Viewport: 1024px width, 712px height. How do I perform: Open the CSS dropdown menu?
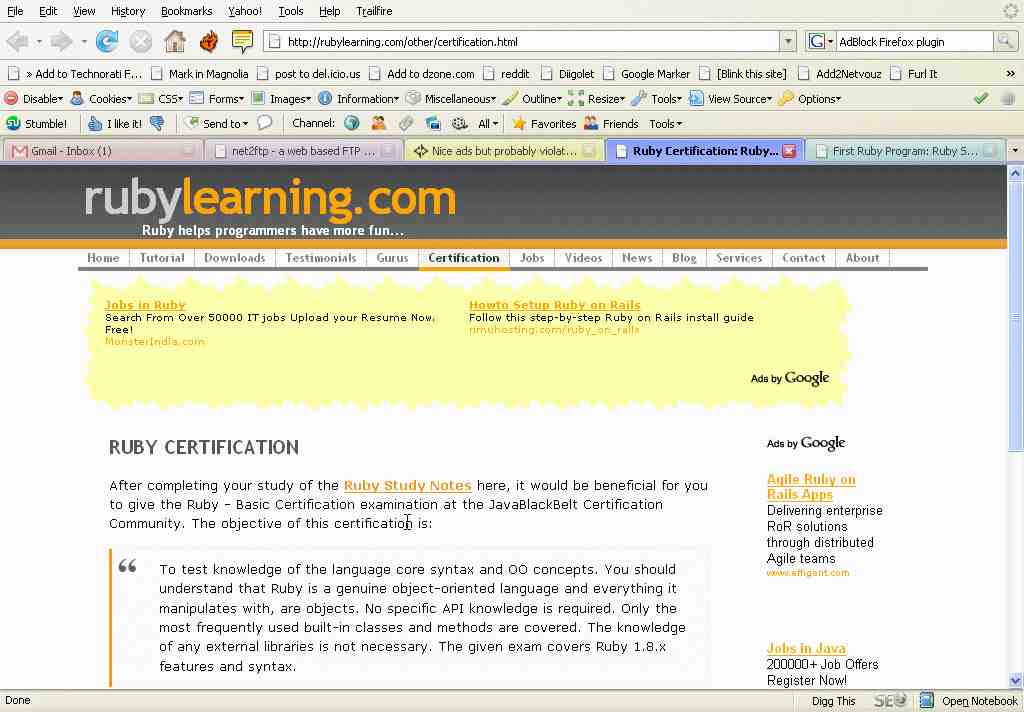(x=161, y=99)
